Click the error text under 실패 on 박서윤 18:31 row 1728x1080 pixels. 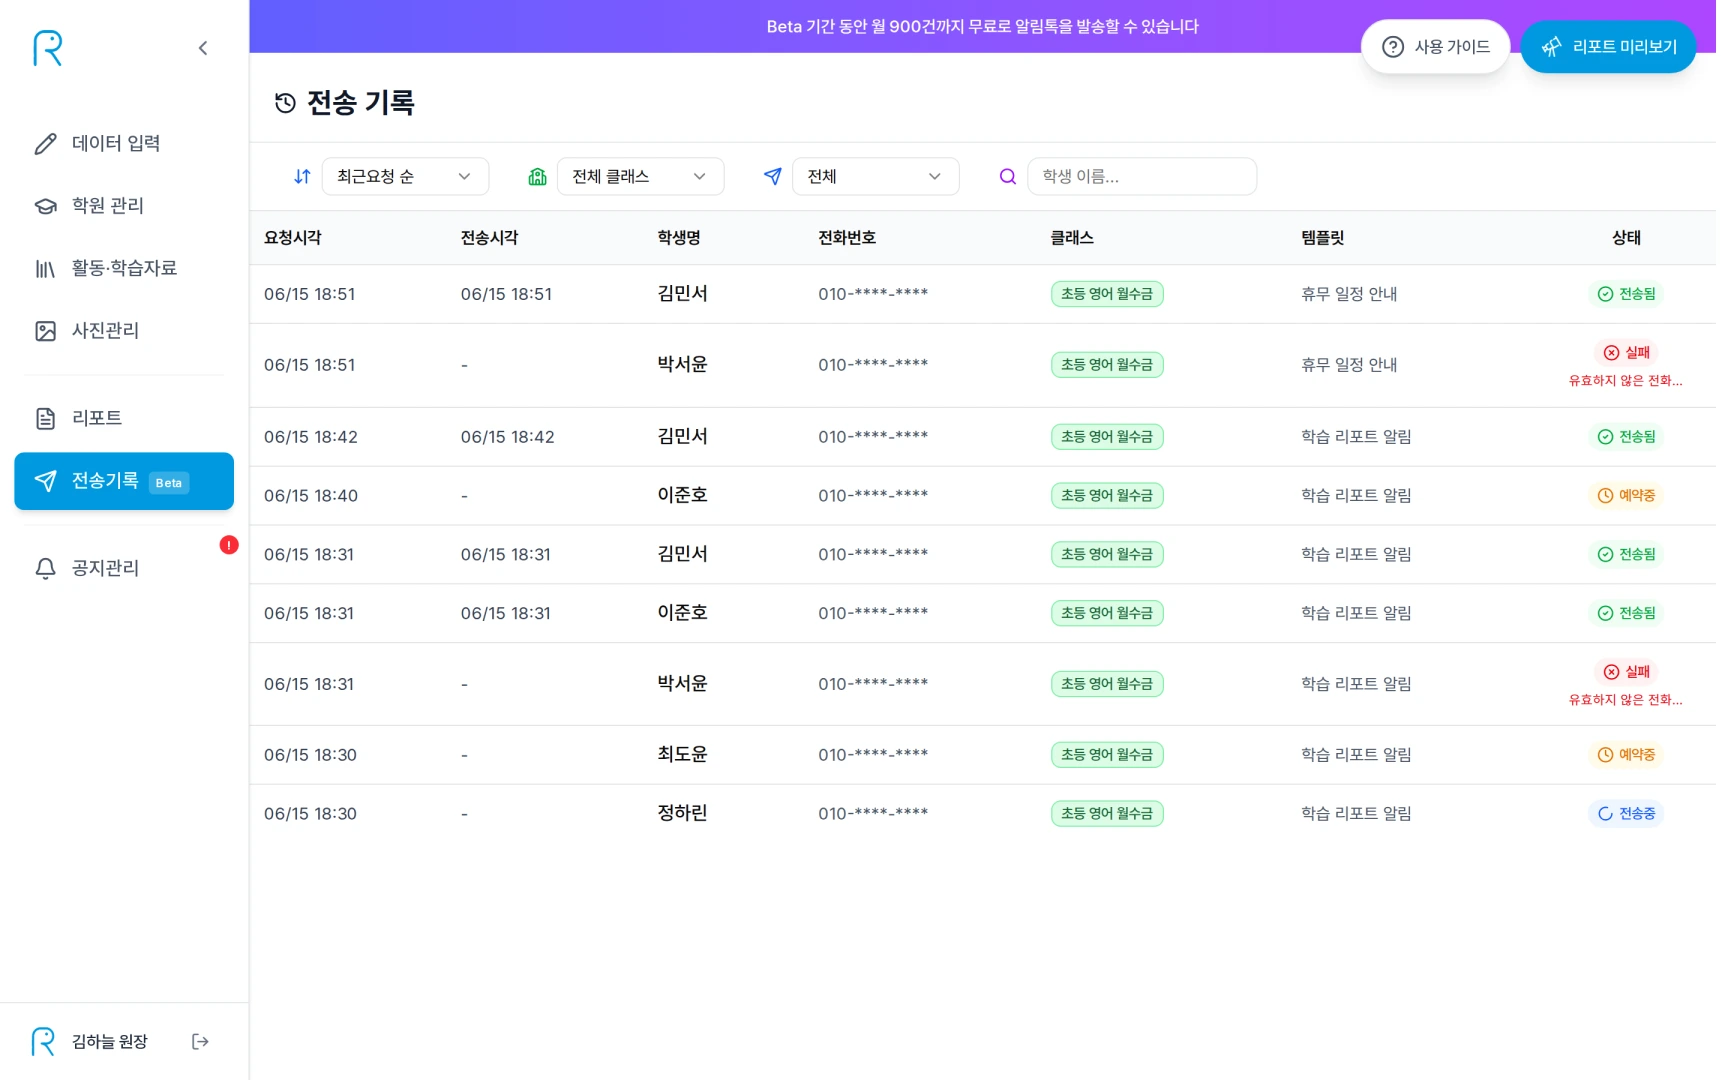point(1626,700)
